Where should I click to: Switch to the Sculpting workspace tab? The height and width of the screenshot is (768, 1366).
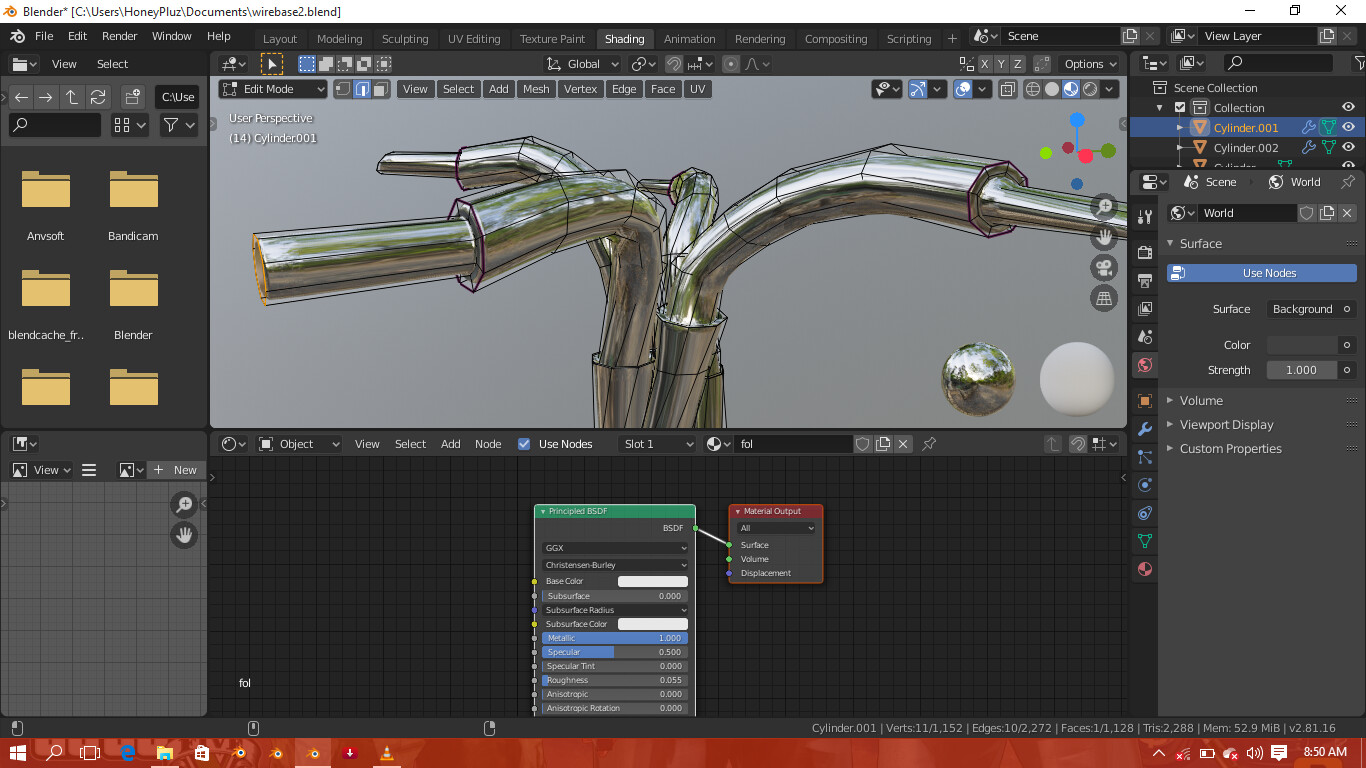point(405,39)
